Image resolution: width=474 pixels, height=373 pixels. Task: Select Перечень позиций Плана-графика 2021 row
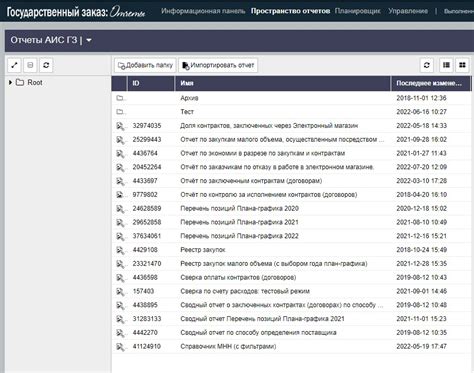tap(291, 222)
